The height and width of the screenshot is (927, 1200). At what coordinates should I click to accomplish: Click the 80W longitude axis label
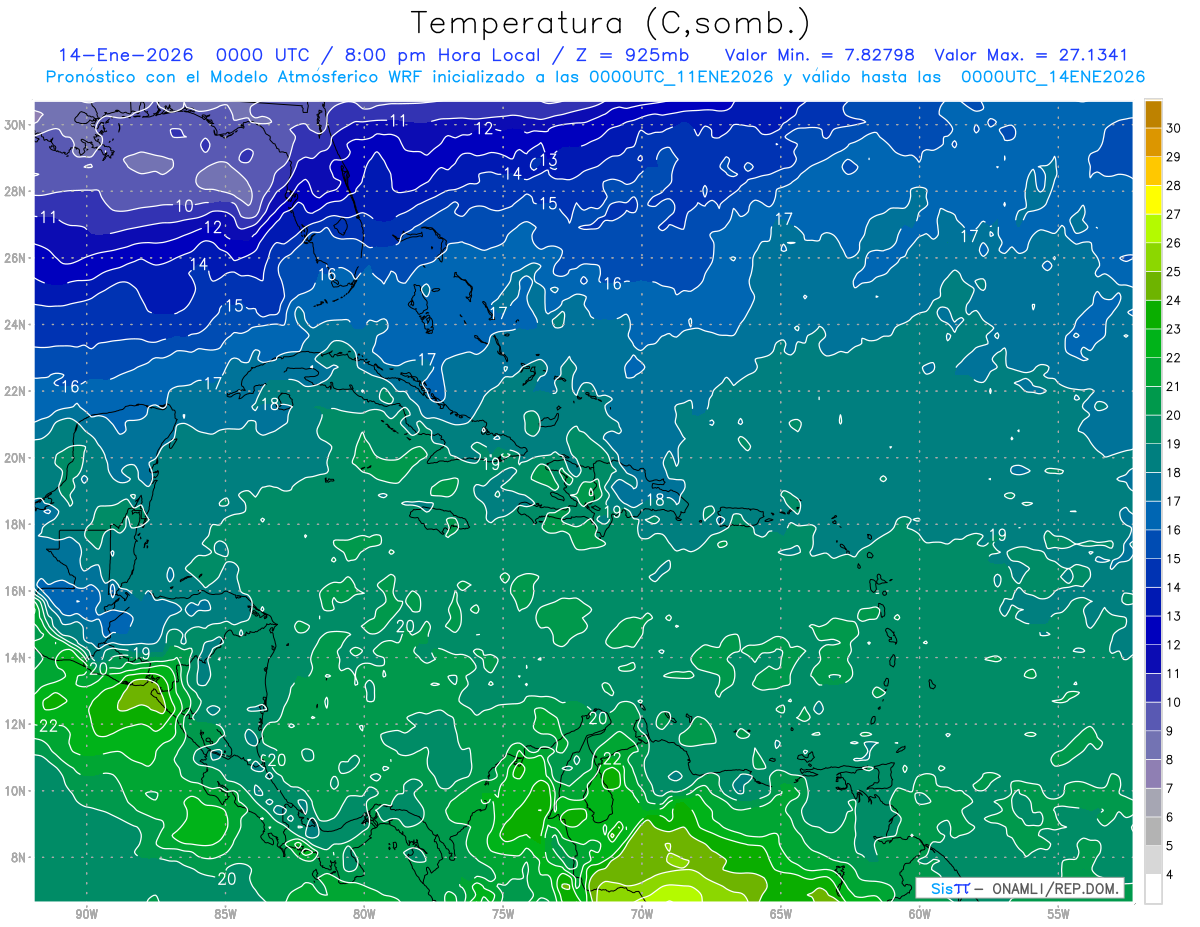tap(365, 914)
